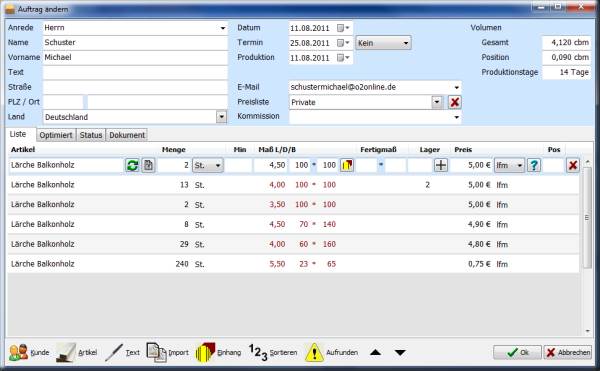Switch to the Liste tab

pyautogui.click(x=18, y=134)
